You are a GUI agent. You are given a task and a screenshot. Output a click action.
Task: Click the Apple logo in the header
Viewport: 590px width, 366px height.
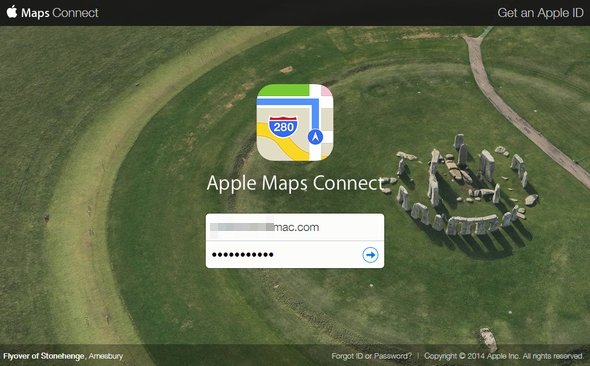(x=12, y=12)
